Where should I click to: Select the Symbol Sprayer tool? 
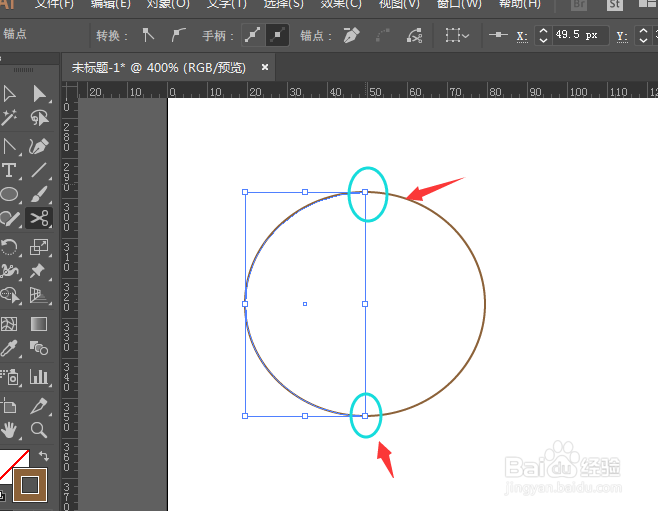pos(9,377)
